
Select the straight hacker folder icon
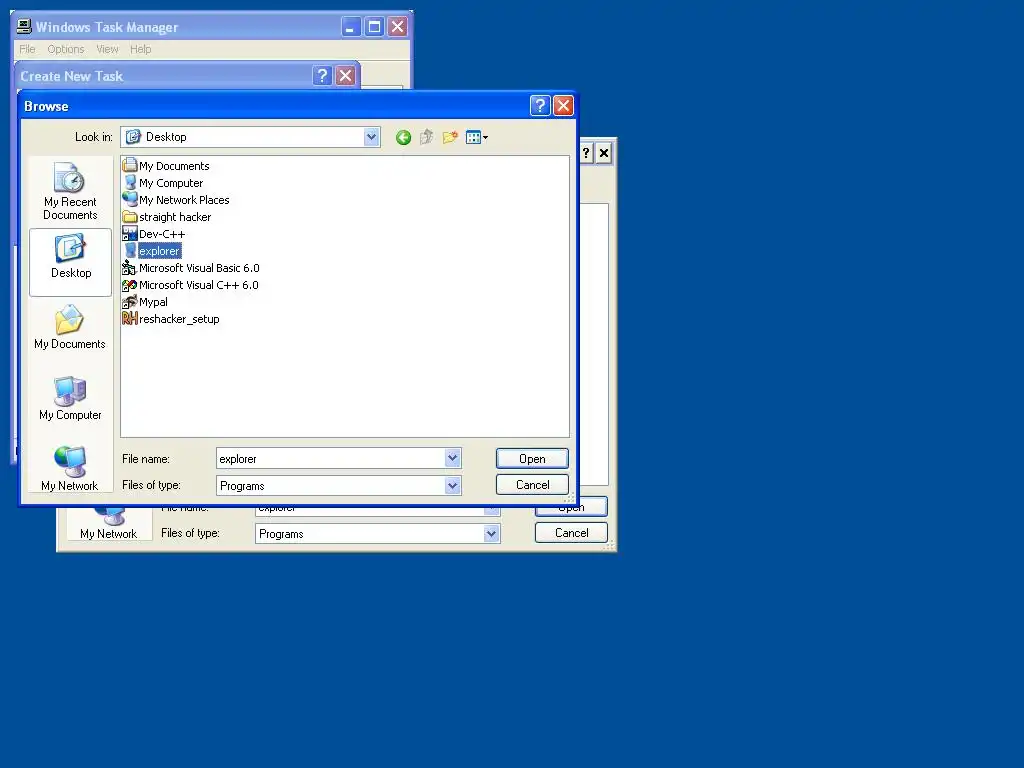tap(130, 217)
